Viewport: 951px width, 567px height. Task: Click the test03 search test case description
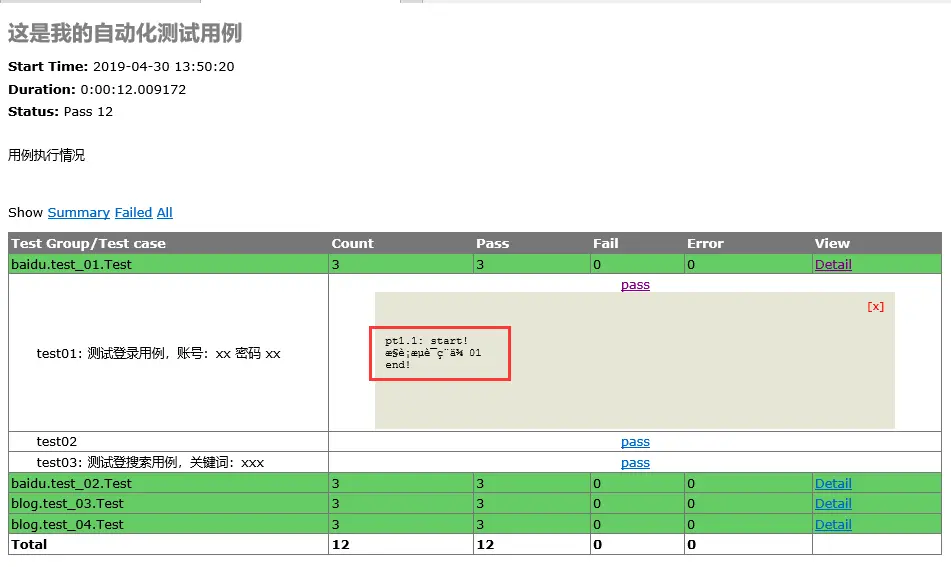click(x=150, y=463)
